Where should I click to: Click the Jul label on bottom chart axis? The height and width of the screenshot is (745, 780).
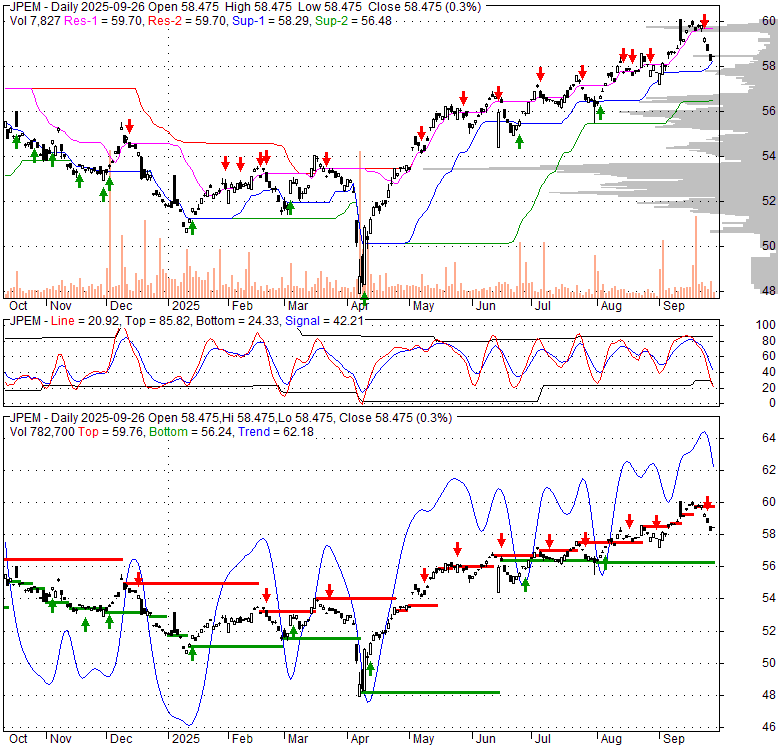click(x=542, y=739)
